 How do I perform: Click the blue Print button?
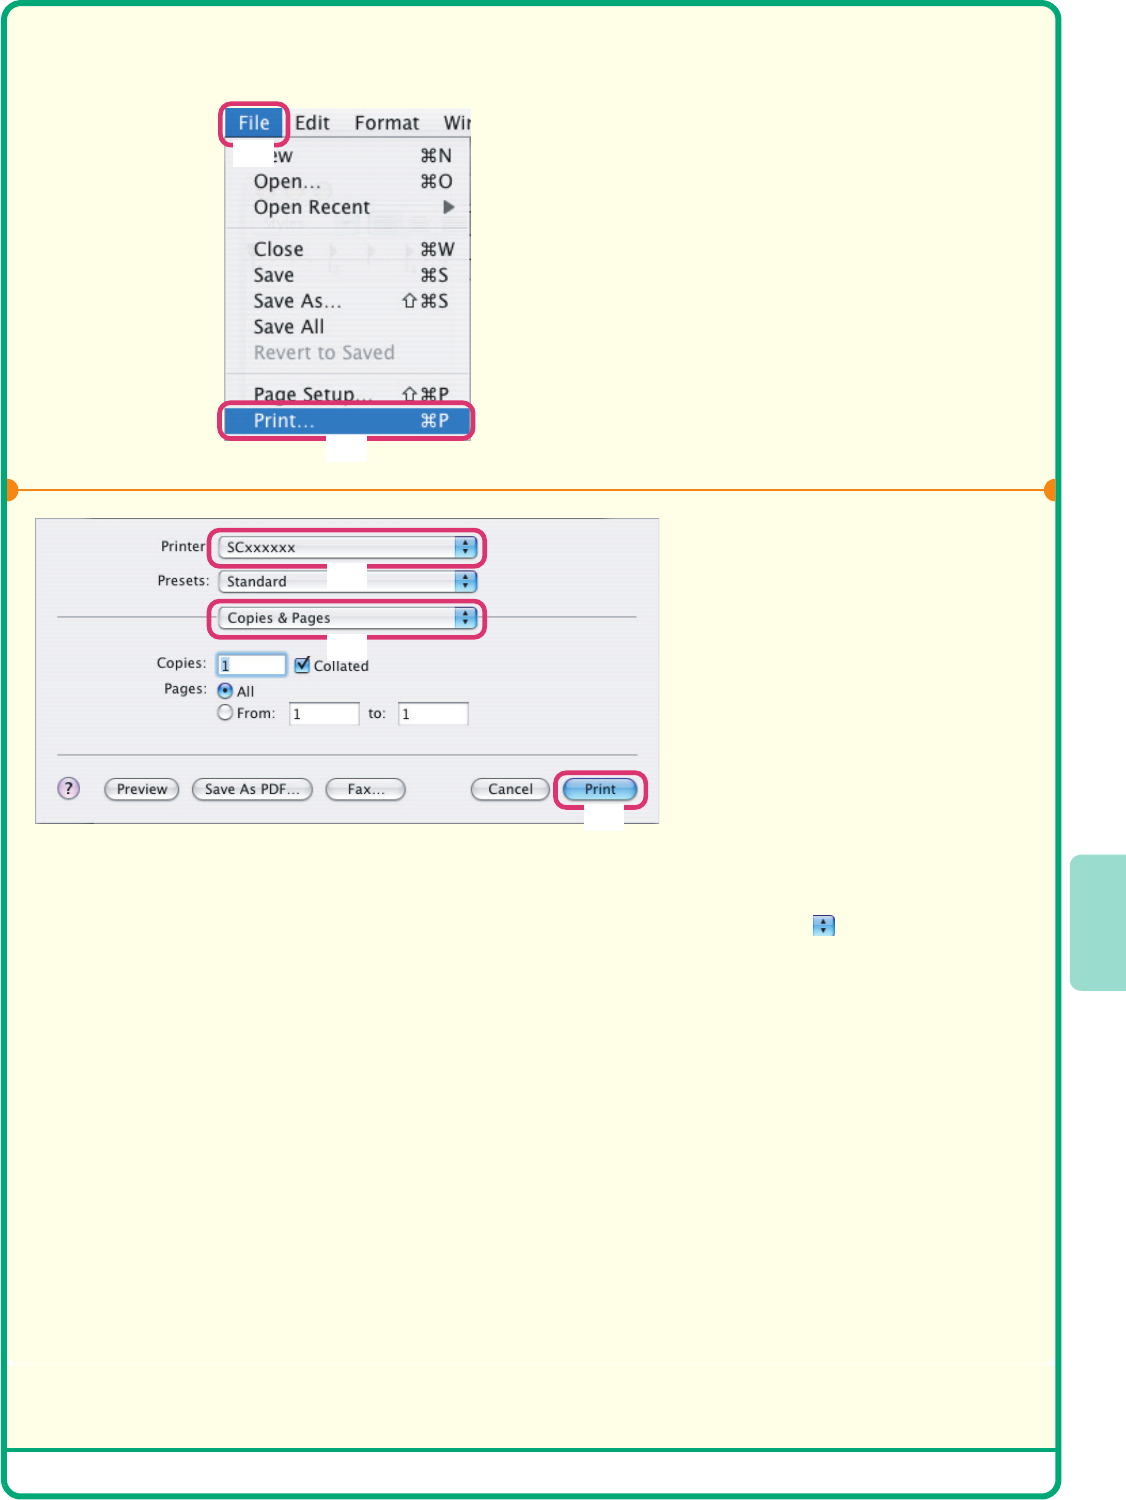click(x=600, y=789)
